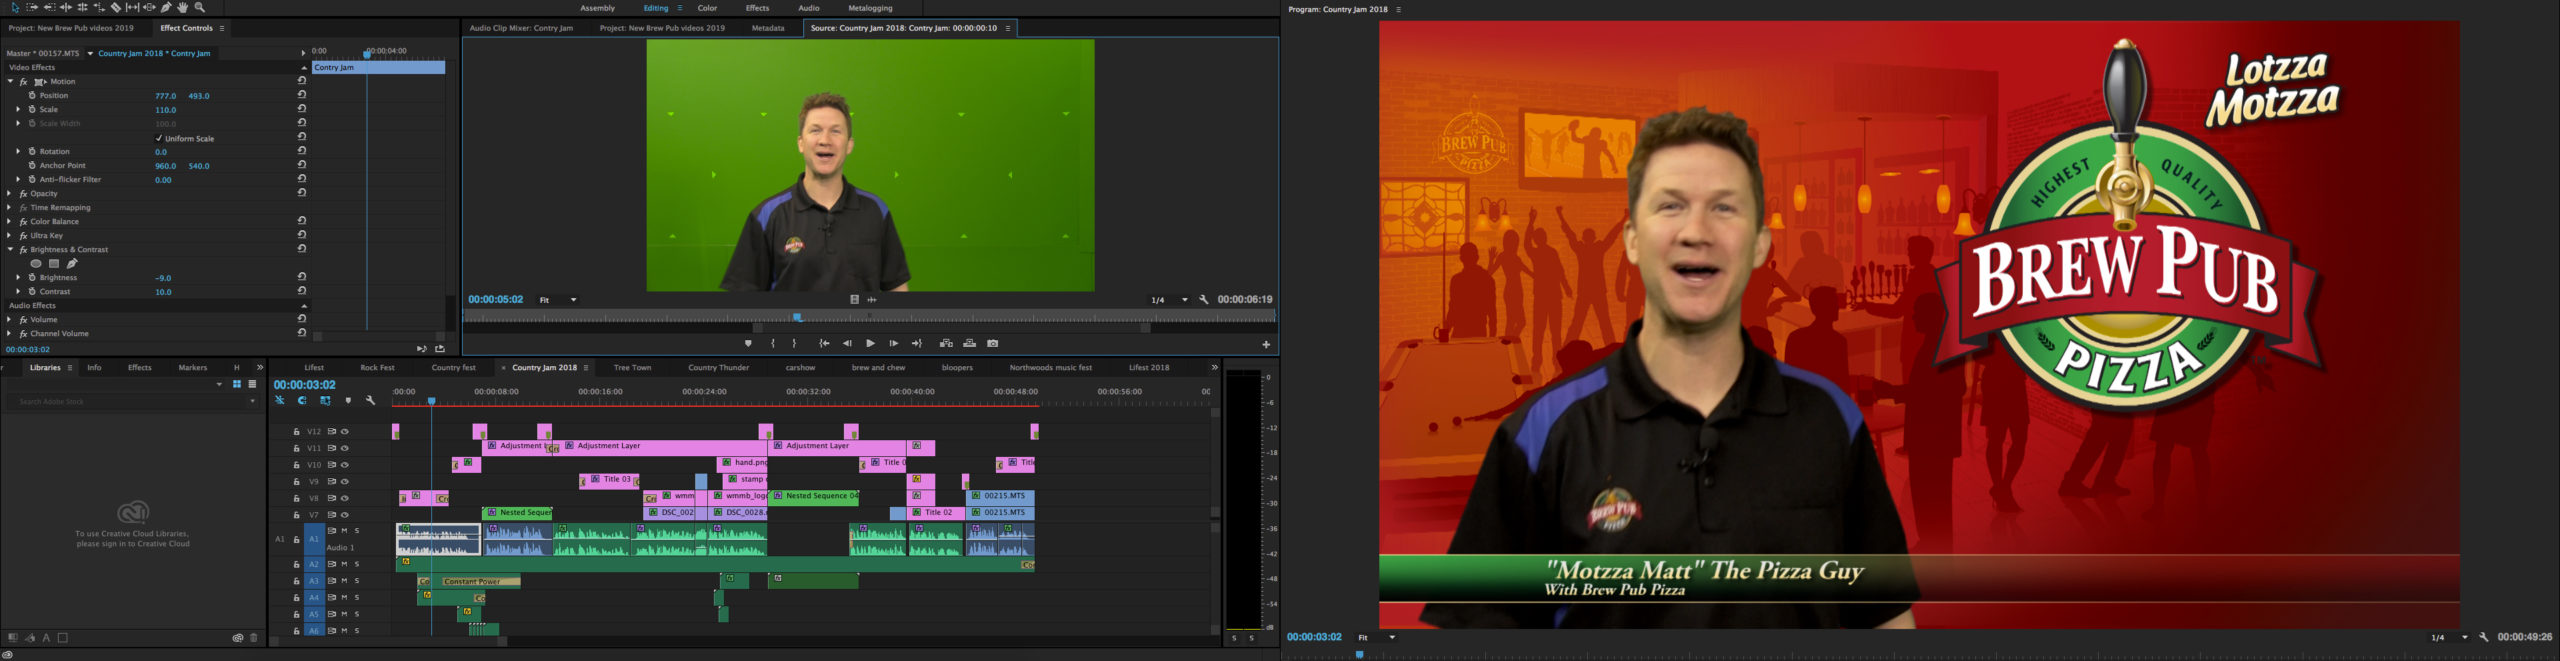Screen dimensions: 2560x661
Task: Open Source monitor Fit zoom dropdown
Action: point(559,299)
